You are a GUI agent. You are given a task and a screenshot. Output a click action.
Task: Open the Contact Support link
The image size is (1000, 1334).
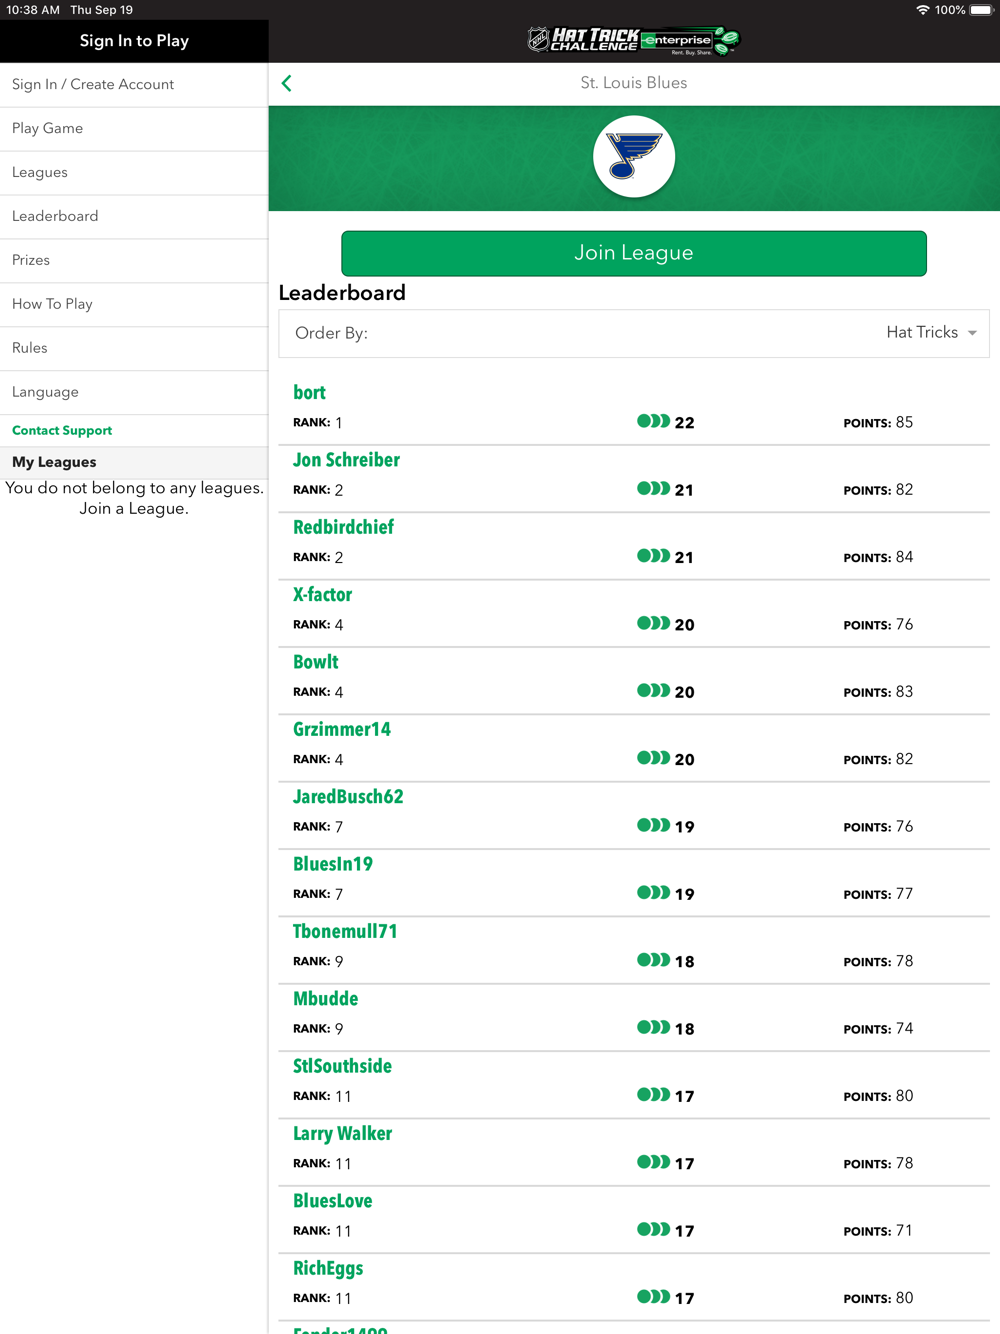coord(62,431)
